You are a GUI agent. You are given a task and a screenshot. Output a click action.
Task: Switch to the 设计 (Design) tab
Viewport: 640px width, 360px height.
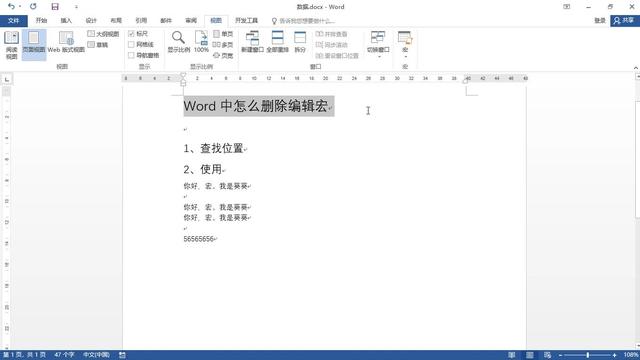(x=91, y=20)
